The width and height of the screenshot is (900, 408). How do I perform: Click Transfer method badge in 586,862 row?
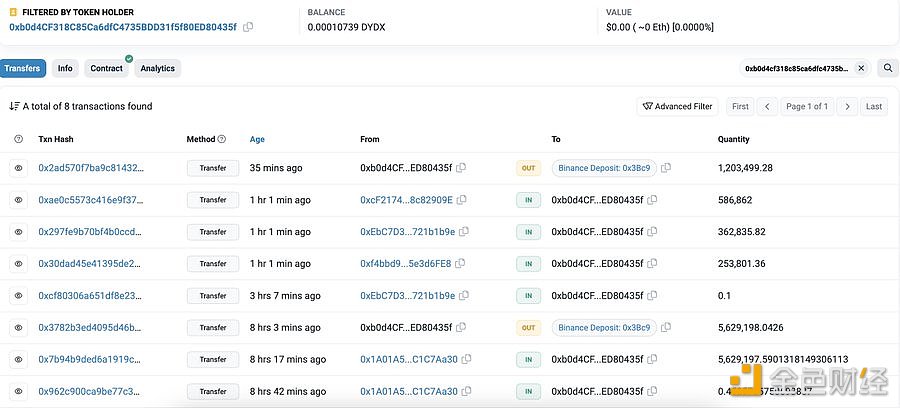point(213,200)
